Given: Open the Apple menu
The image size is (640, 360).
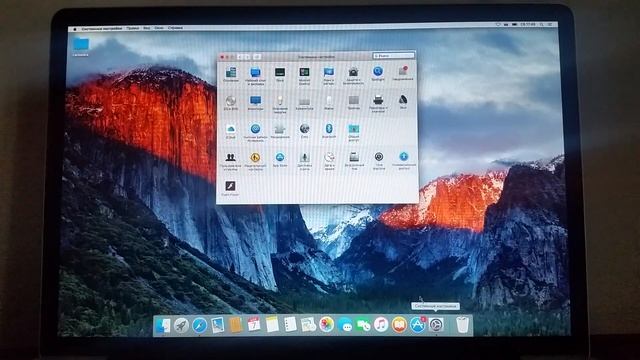Looking at the screenshot, I should 75,29.
